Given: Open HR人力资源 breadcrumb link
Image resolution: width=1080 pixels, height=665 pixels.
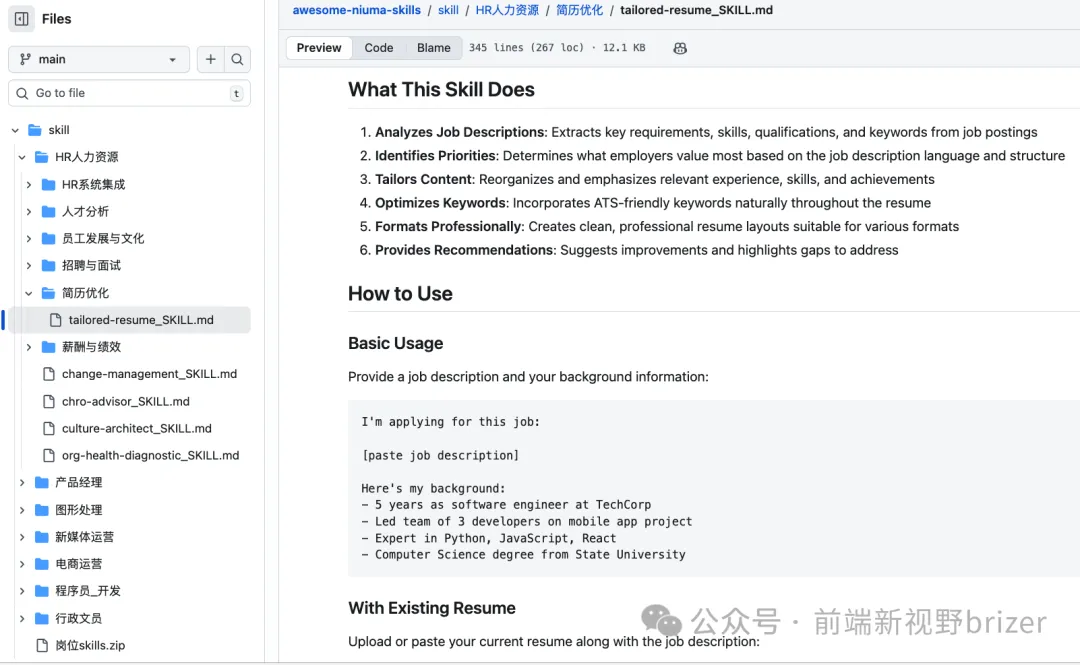Looking at the screenshot, I should coord(507,10).
